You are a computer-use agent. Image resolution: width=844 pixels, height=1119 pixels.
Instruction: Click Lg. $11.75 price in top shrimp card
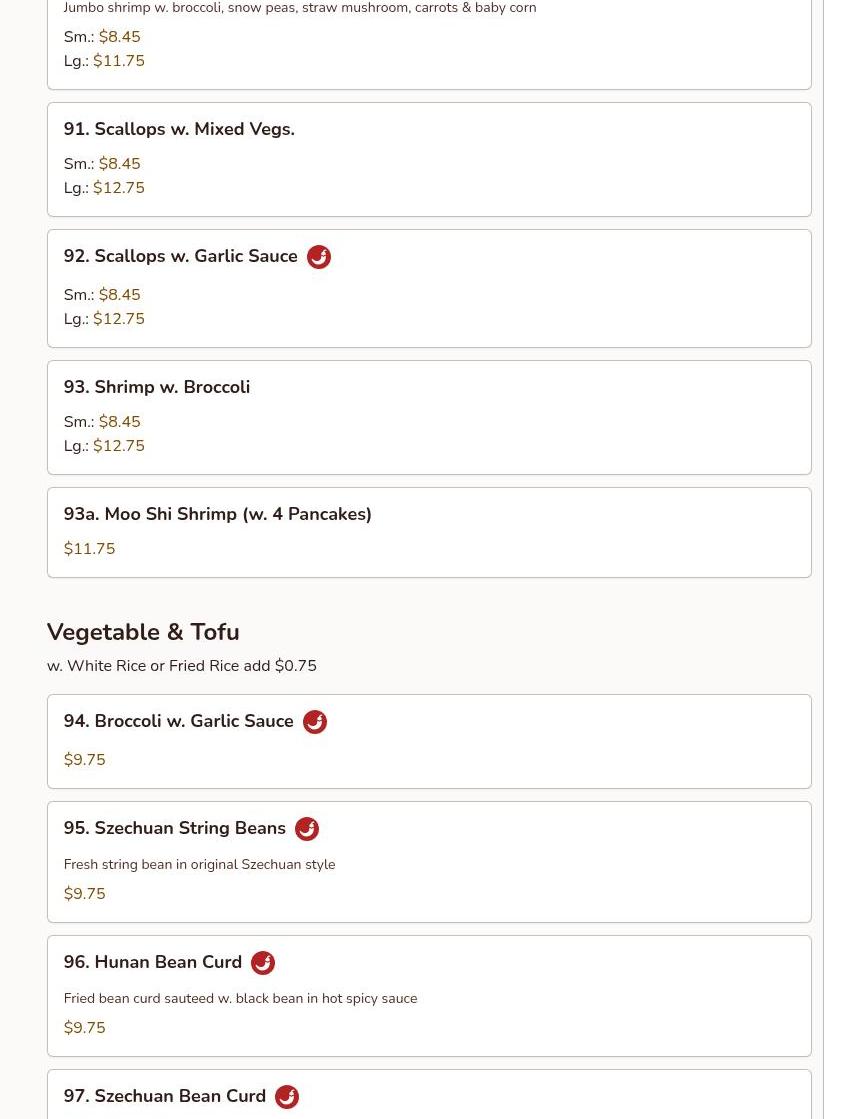(x=104, y=61)
